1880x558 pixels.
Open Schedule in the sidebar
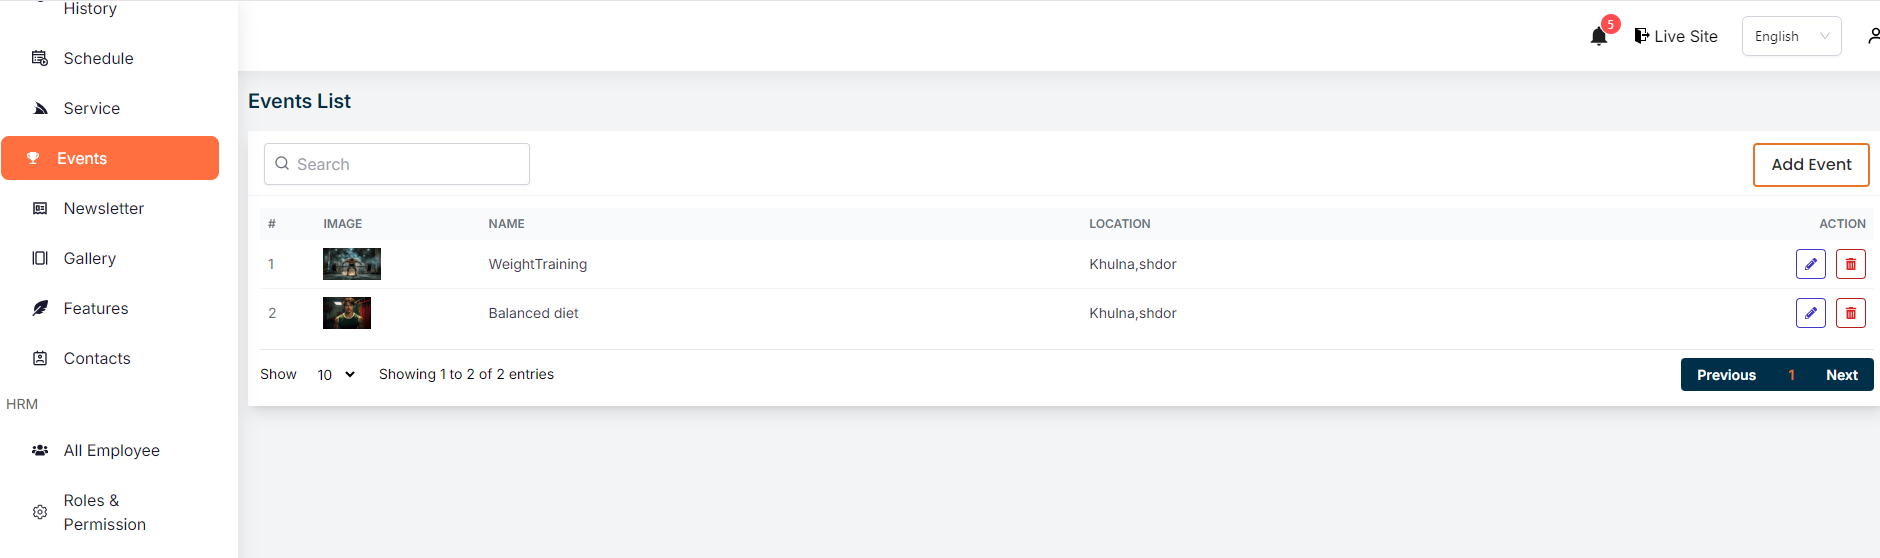click(x=98, y=58)
